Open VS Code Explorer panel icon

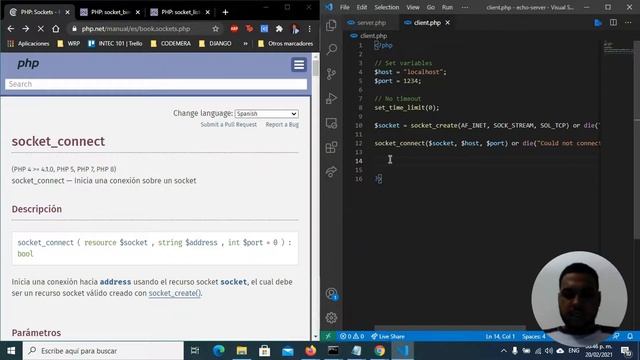pos(331,26)
